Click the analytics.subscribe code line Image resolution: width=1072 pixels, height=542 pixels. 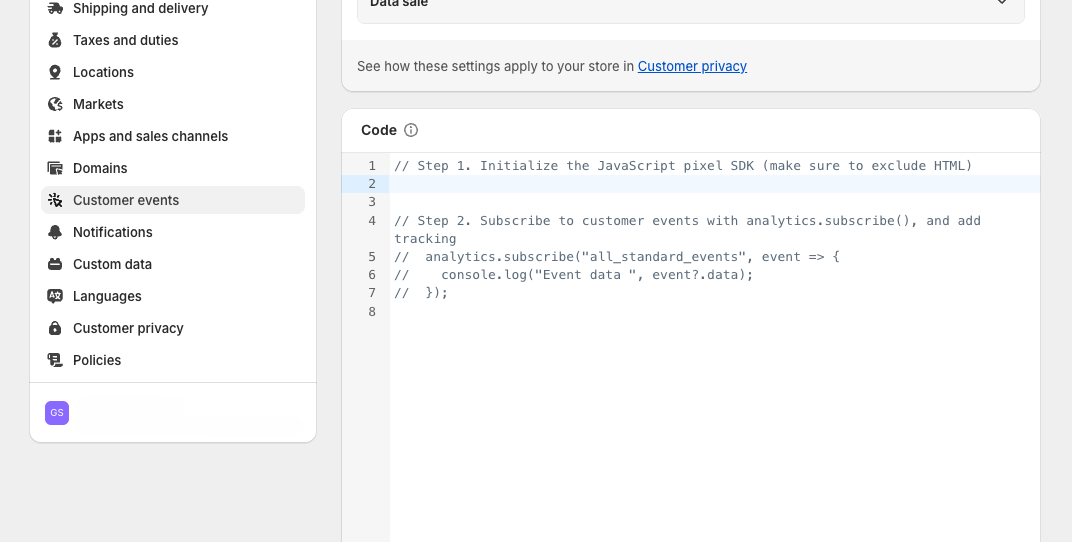617,257
